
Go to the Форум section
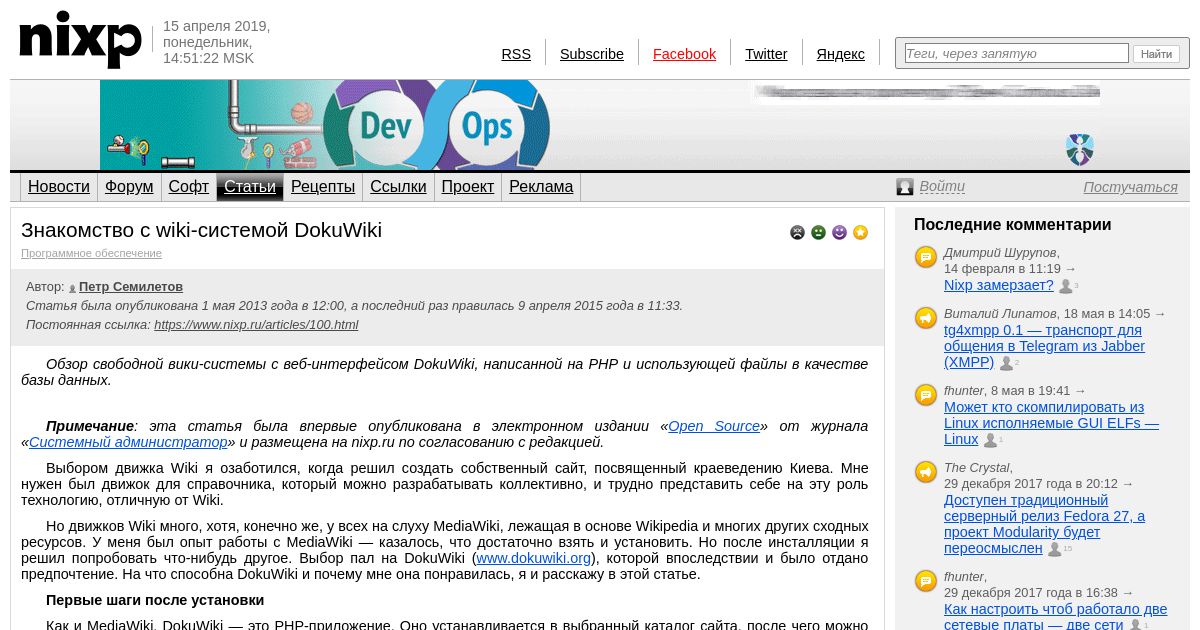pos(129,187)
